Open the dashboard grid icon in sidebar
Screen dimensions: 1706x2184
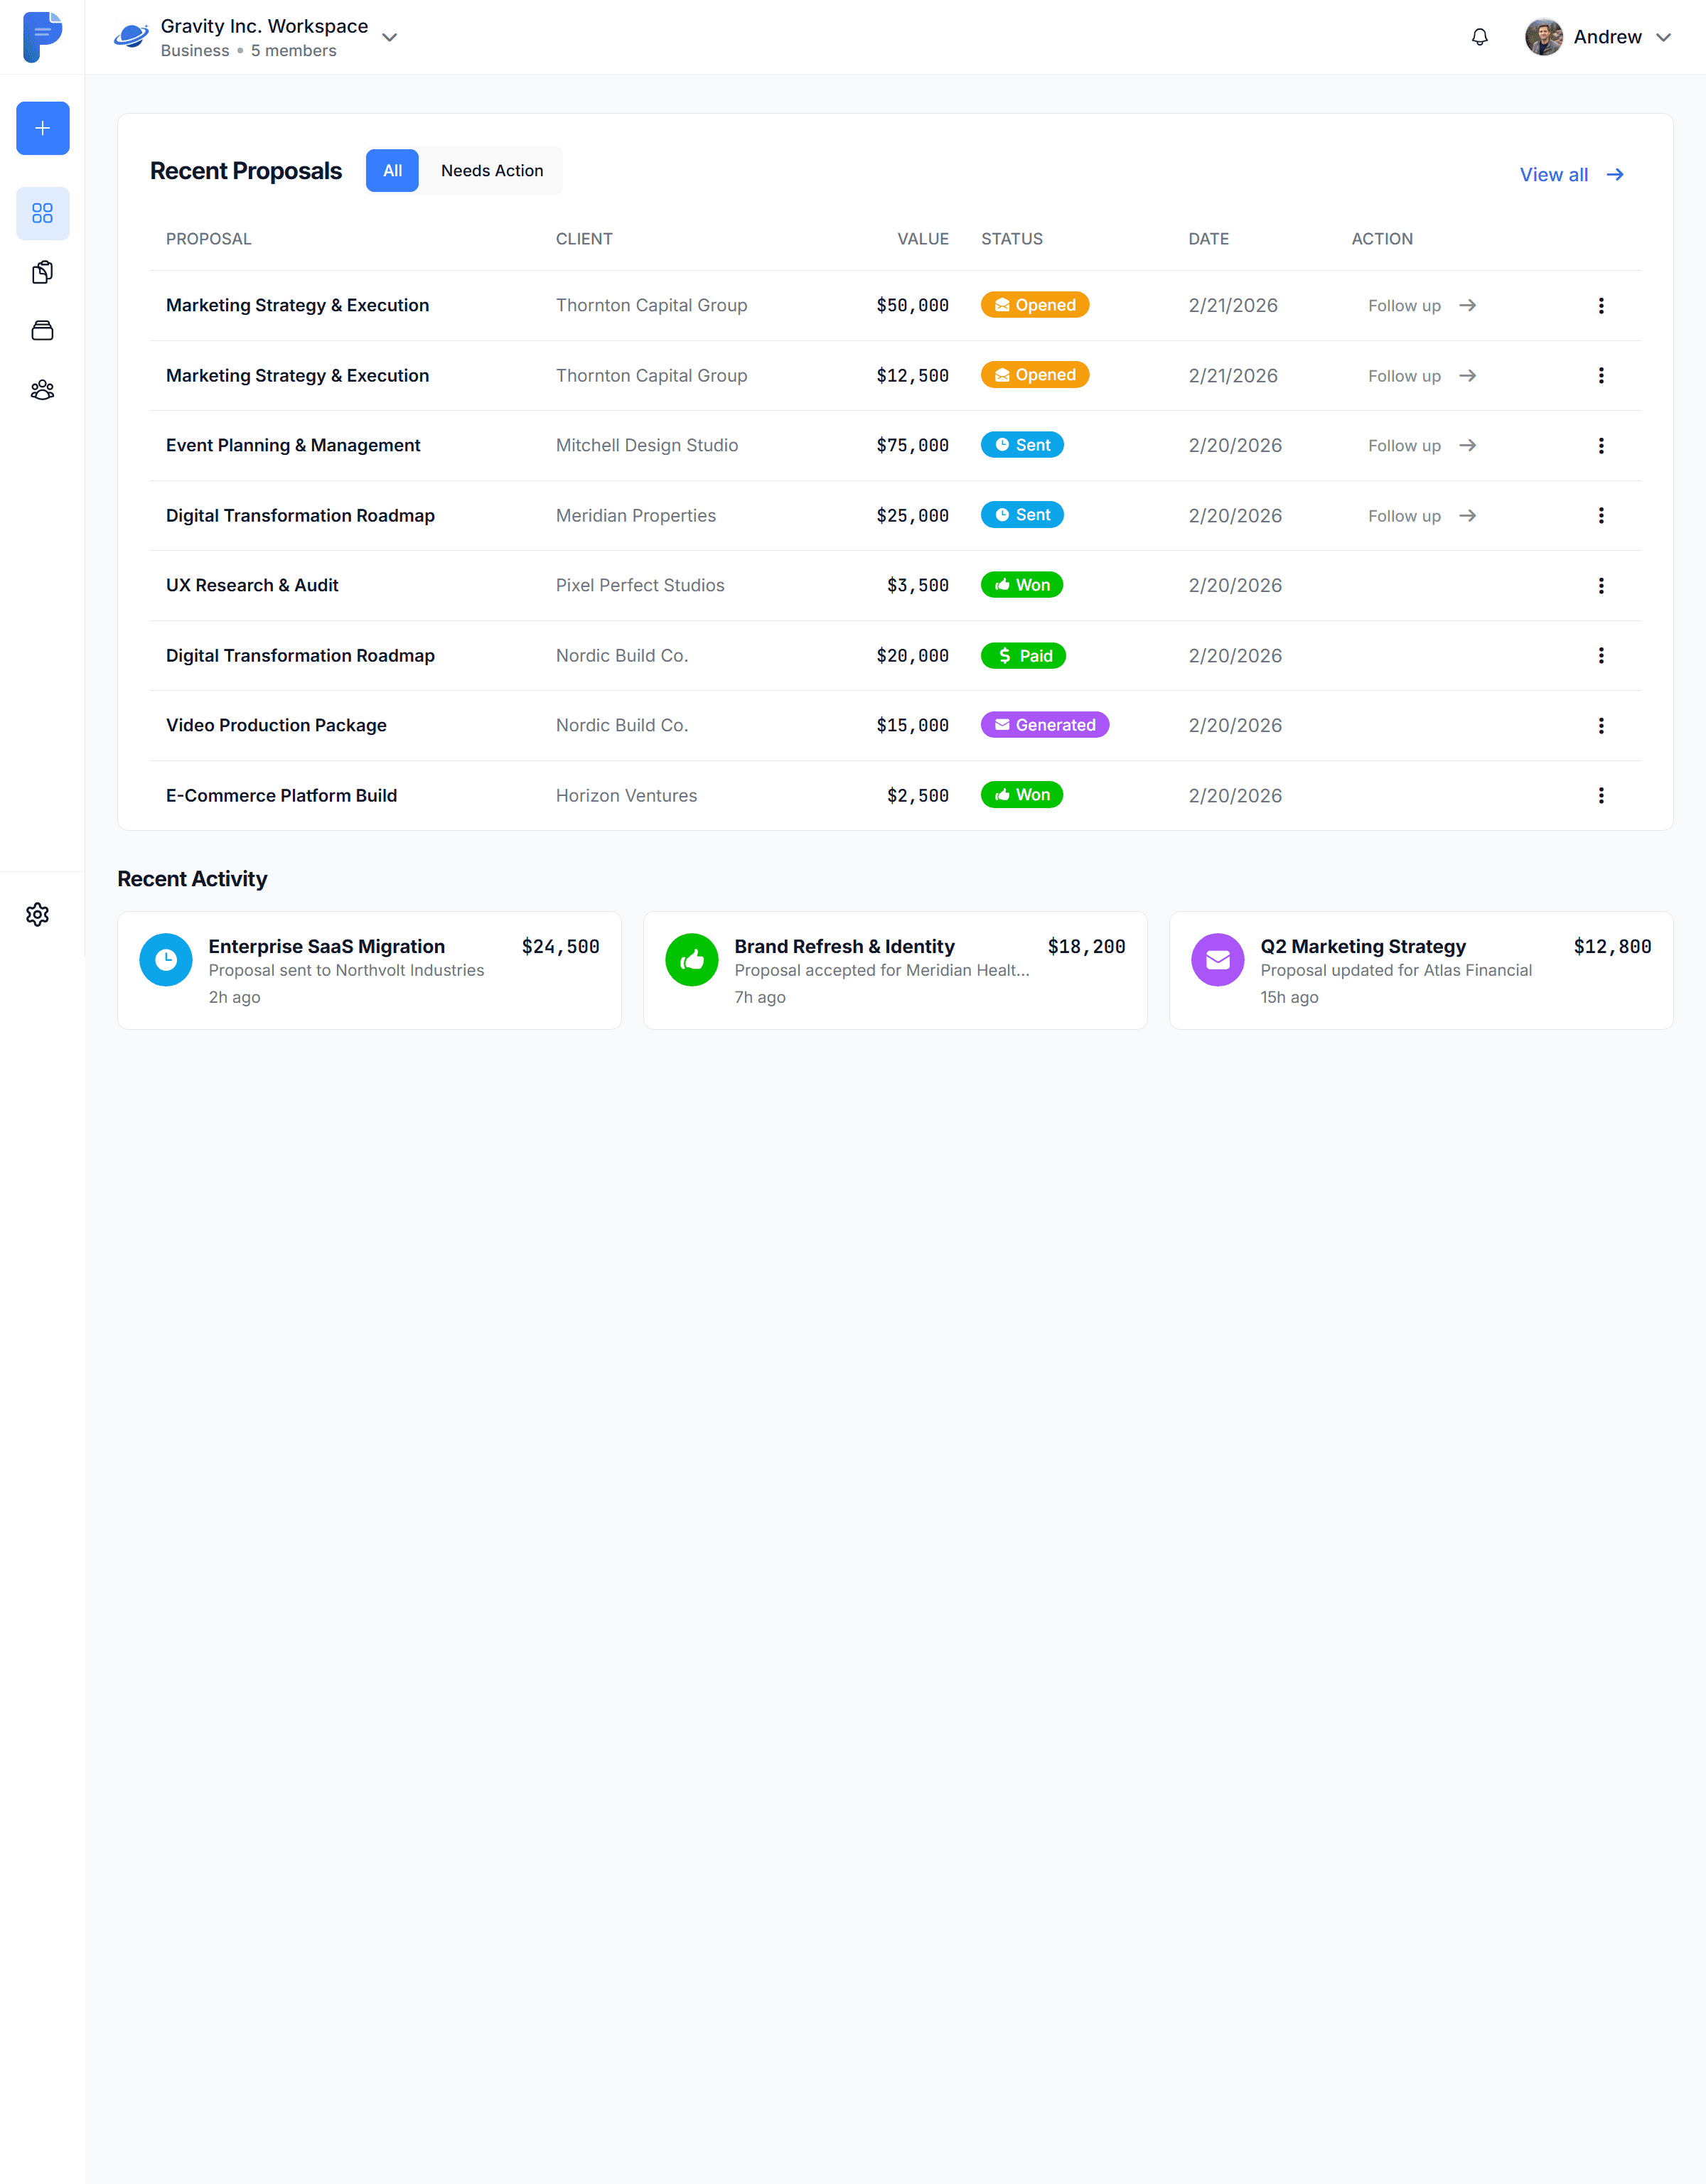pos(42,213)
